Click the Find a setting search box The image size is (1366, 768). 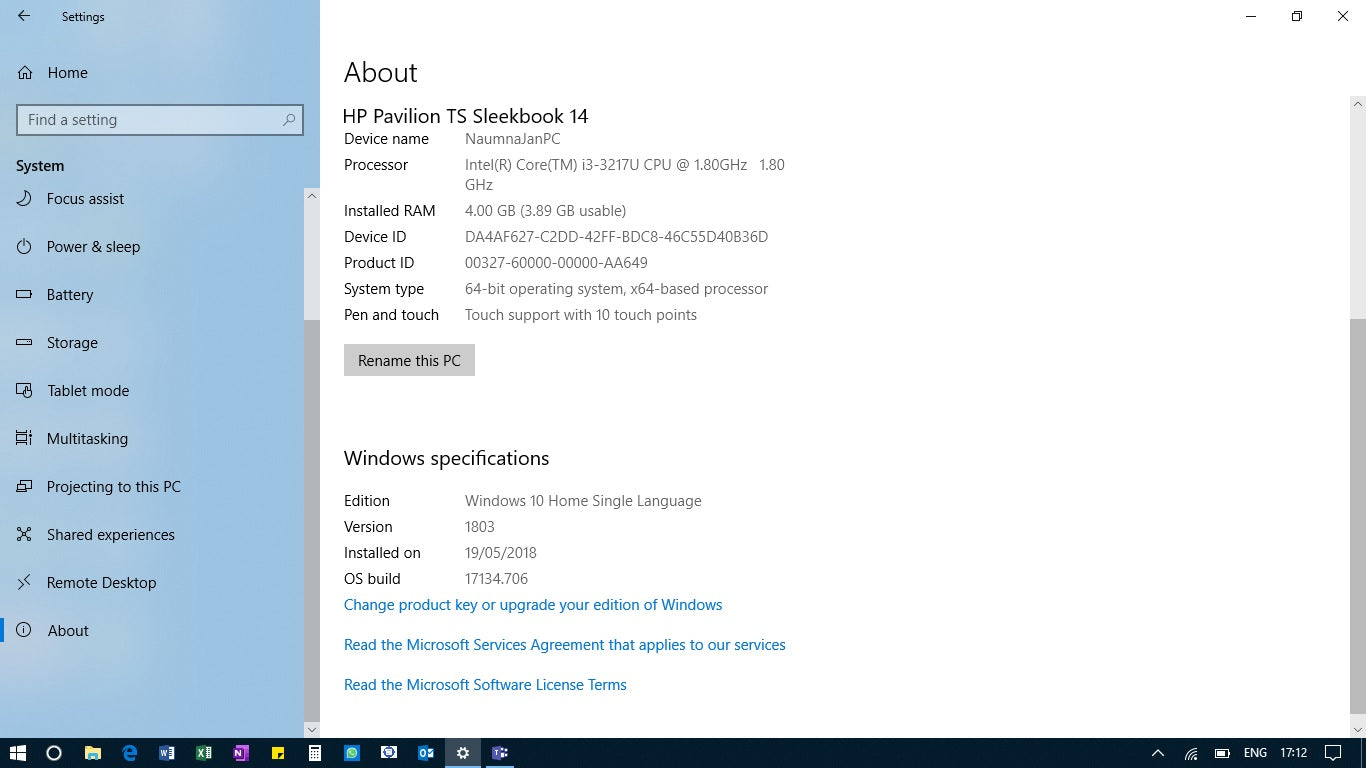tap(159, 119)
